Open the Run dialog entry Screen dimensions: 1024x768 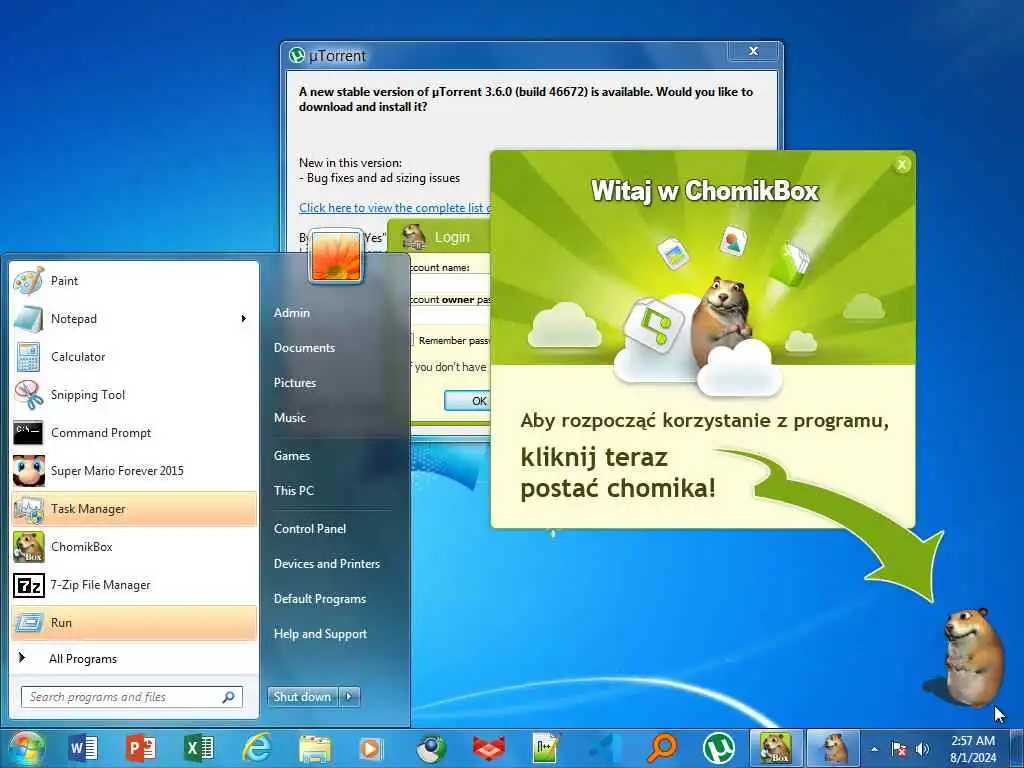(x=135, y=622)
